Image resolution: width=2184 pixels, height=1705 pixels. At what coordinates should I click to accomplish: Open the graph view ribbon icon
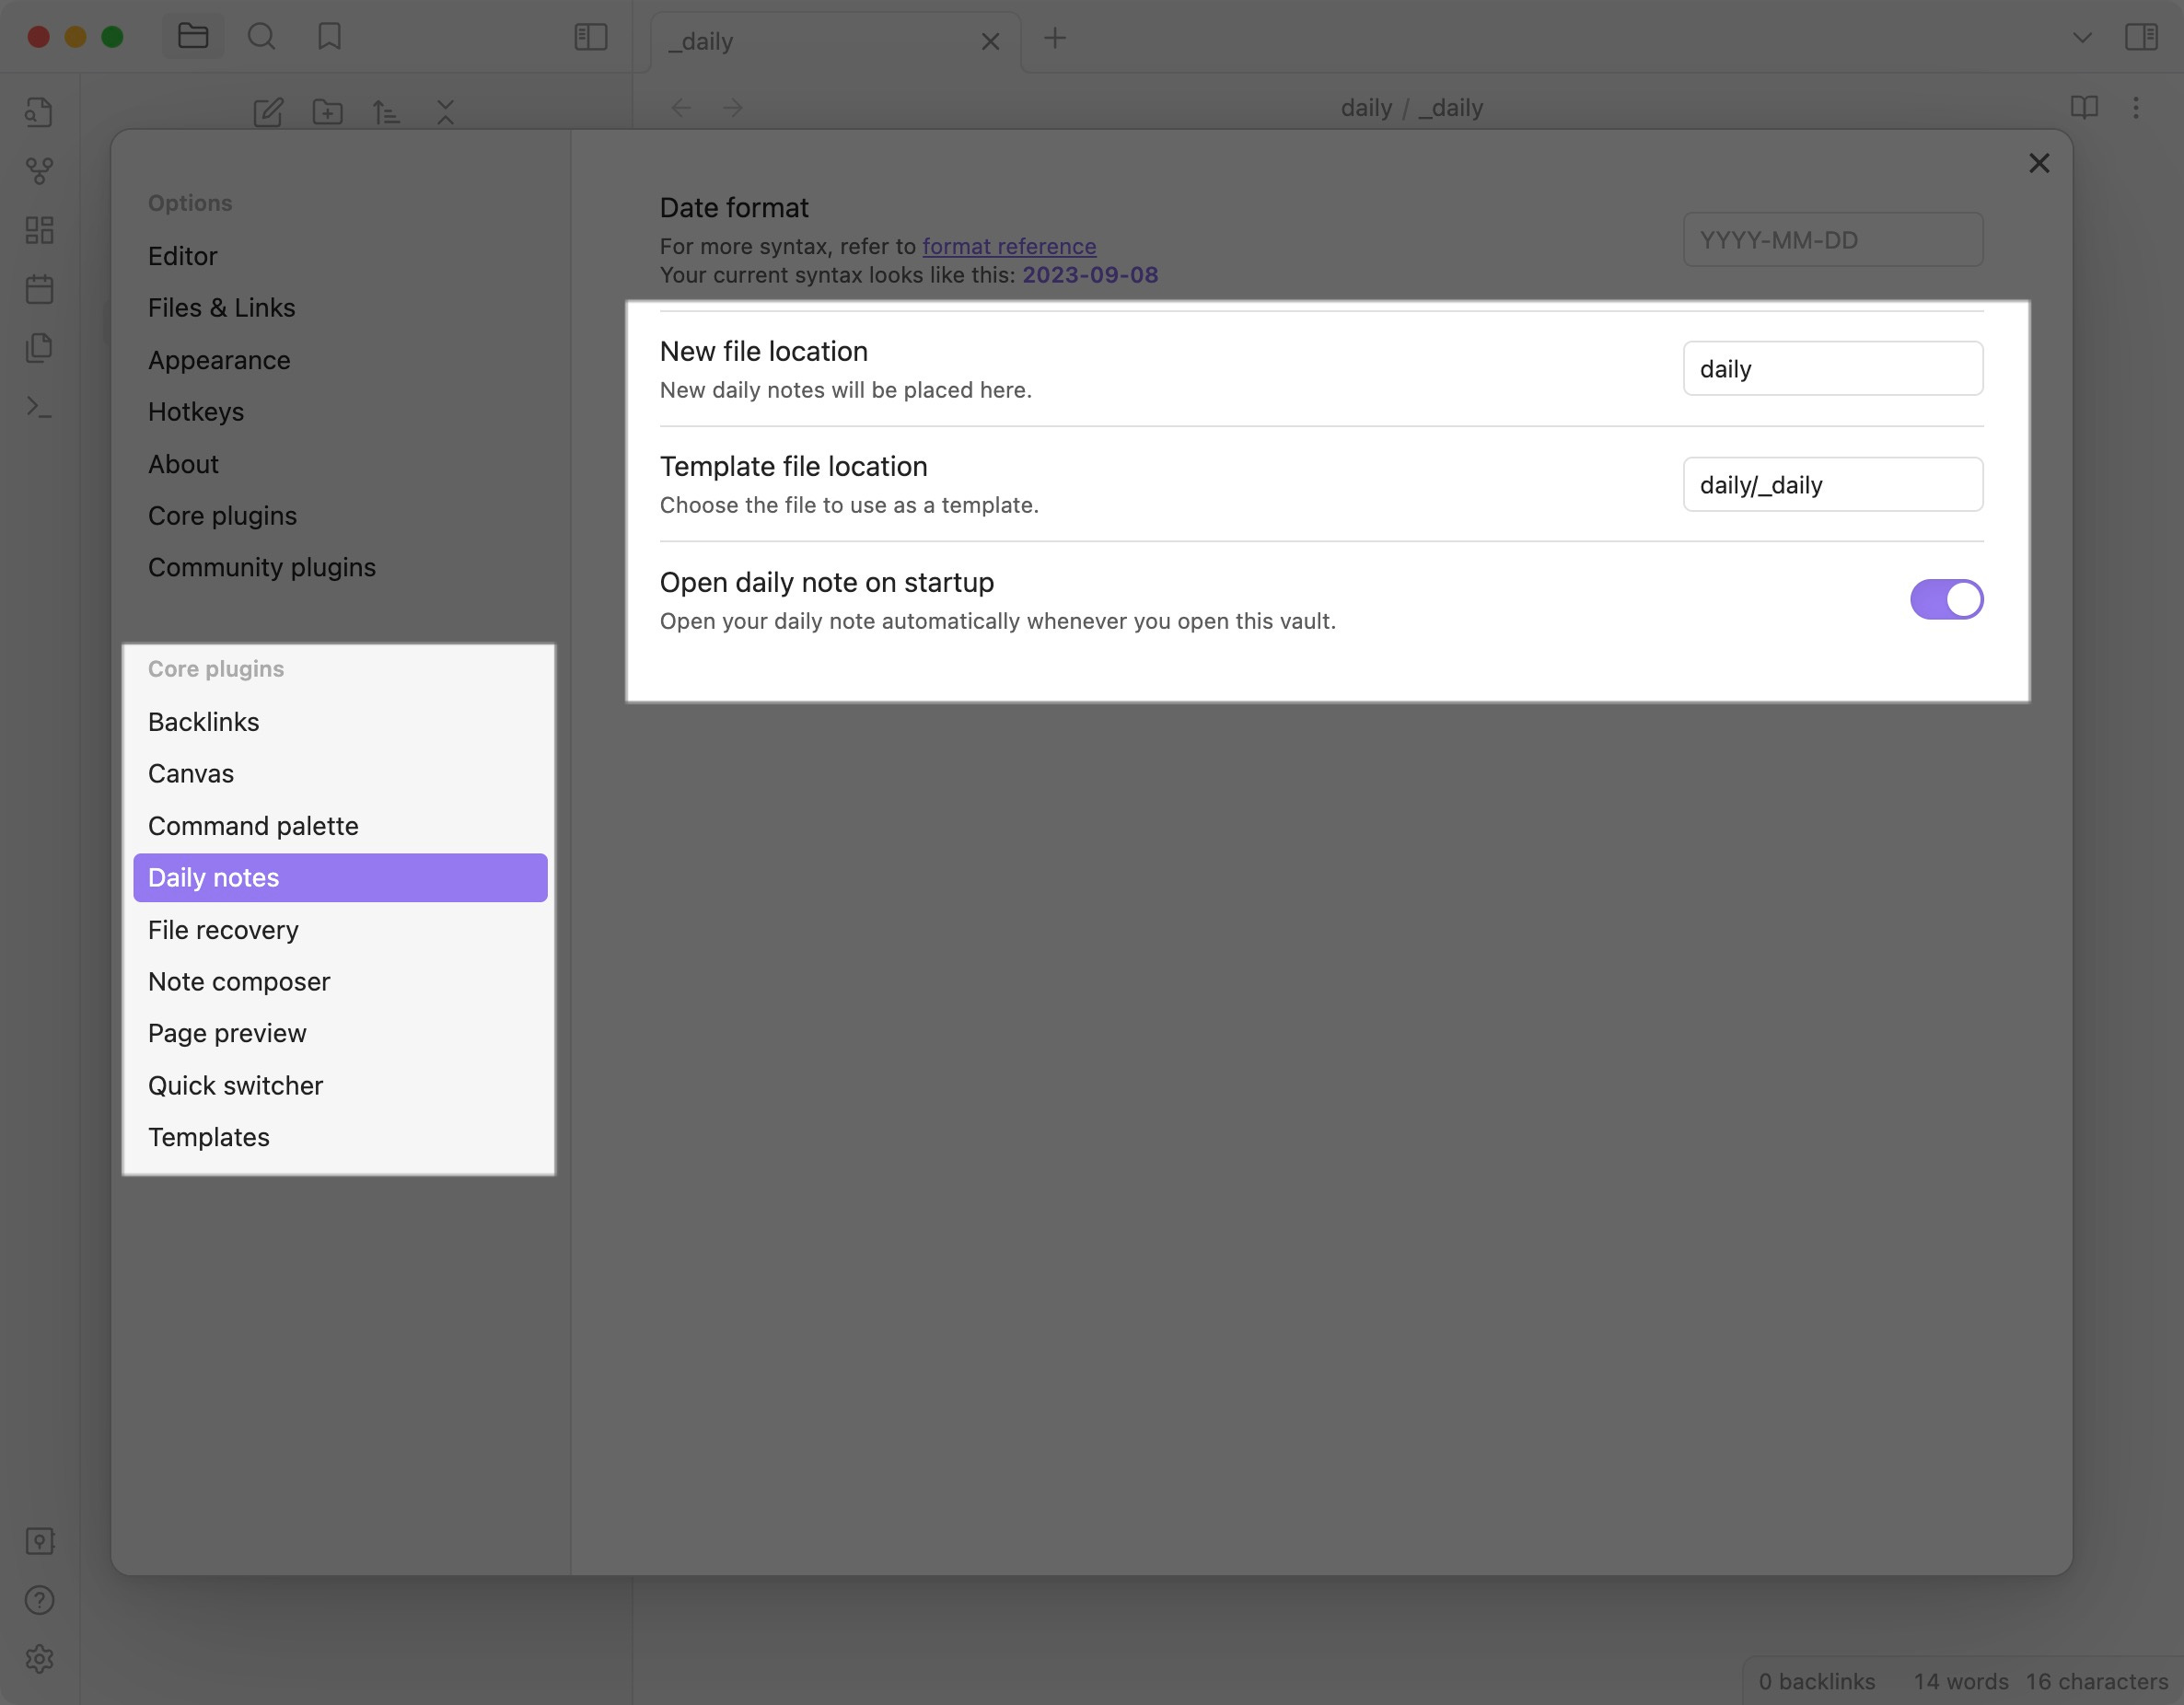(x=39, y=171)
